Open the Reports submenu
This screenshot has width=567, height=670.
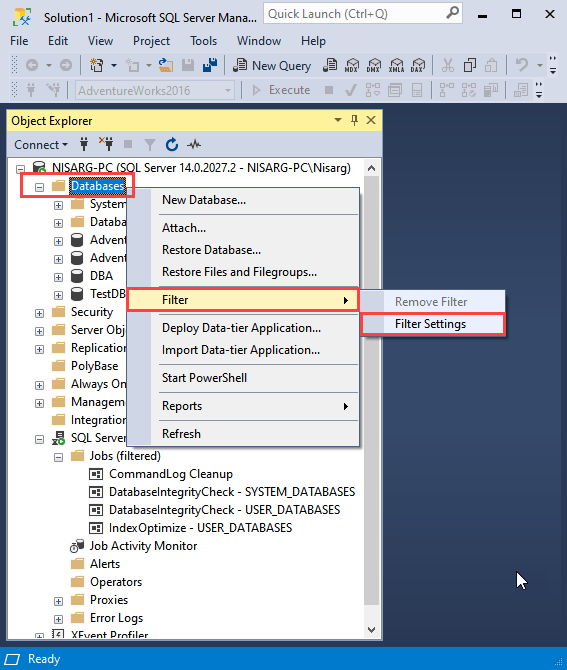[243, 406]
